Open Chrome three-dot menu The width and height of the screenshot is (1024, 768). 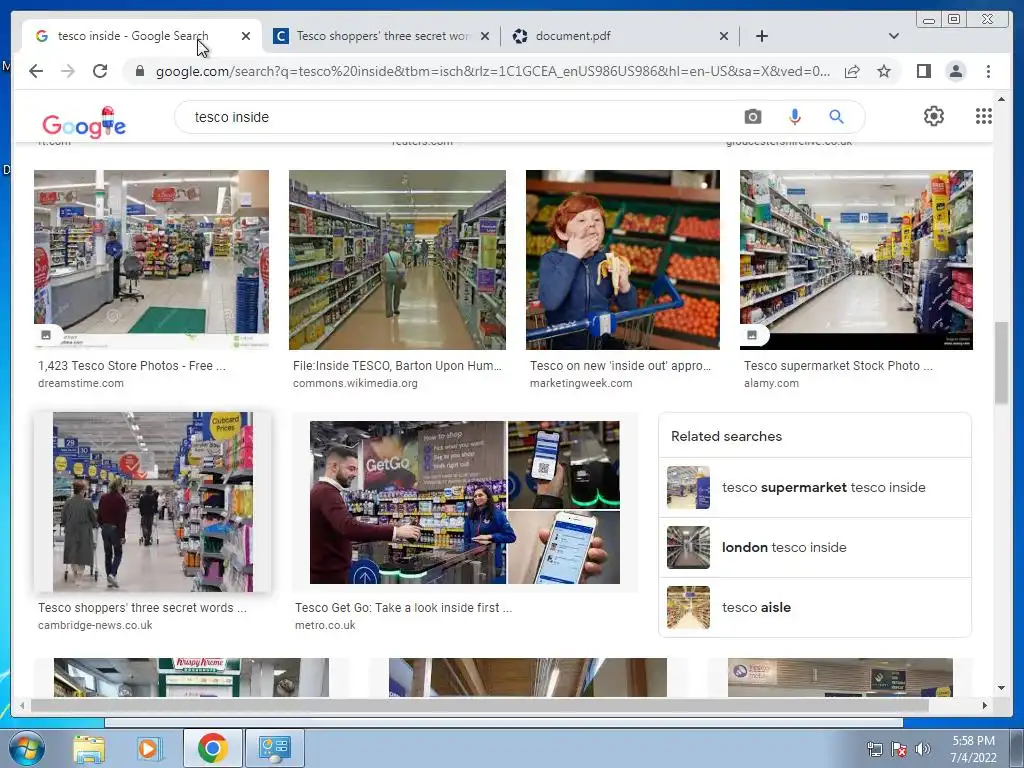click(x=988, y=71)
